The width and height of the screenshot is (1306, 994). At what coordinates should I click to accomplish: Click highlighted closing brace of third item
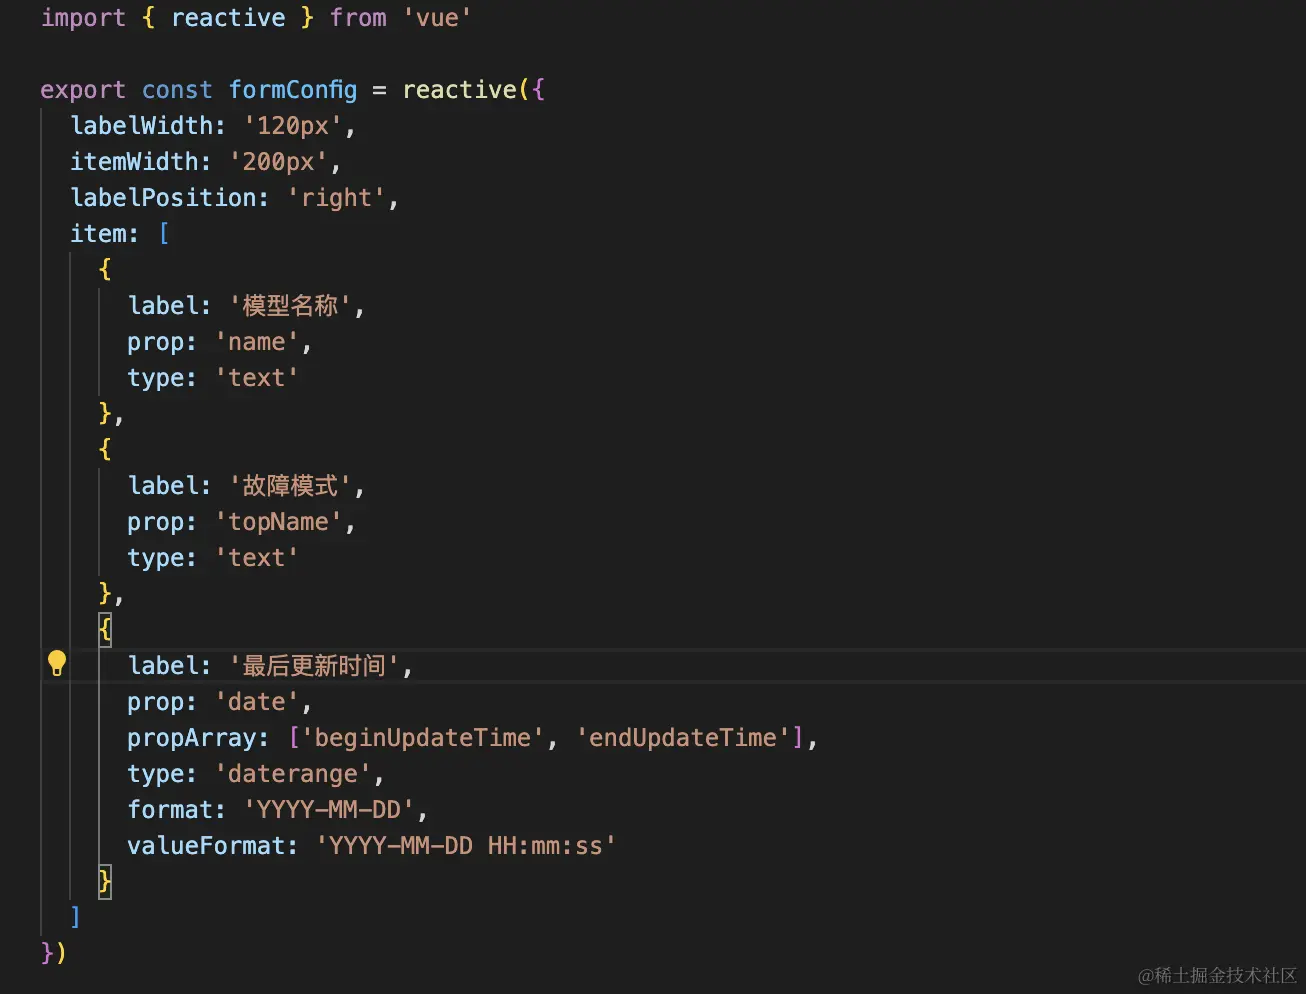click(105, 882)
